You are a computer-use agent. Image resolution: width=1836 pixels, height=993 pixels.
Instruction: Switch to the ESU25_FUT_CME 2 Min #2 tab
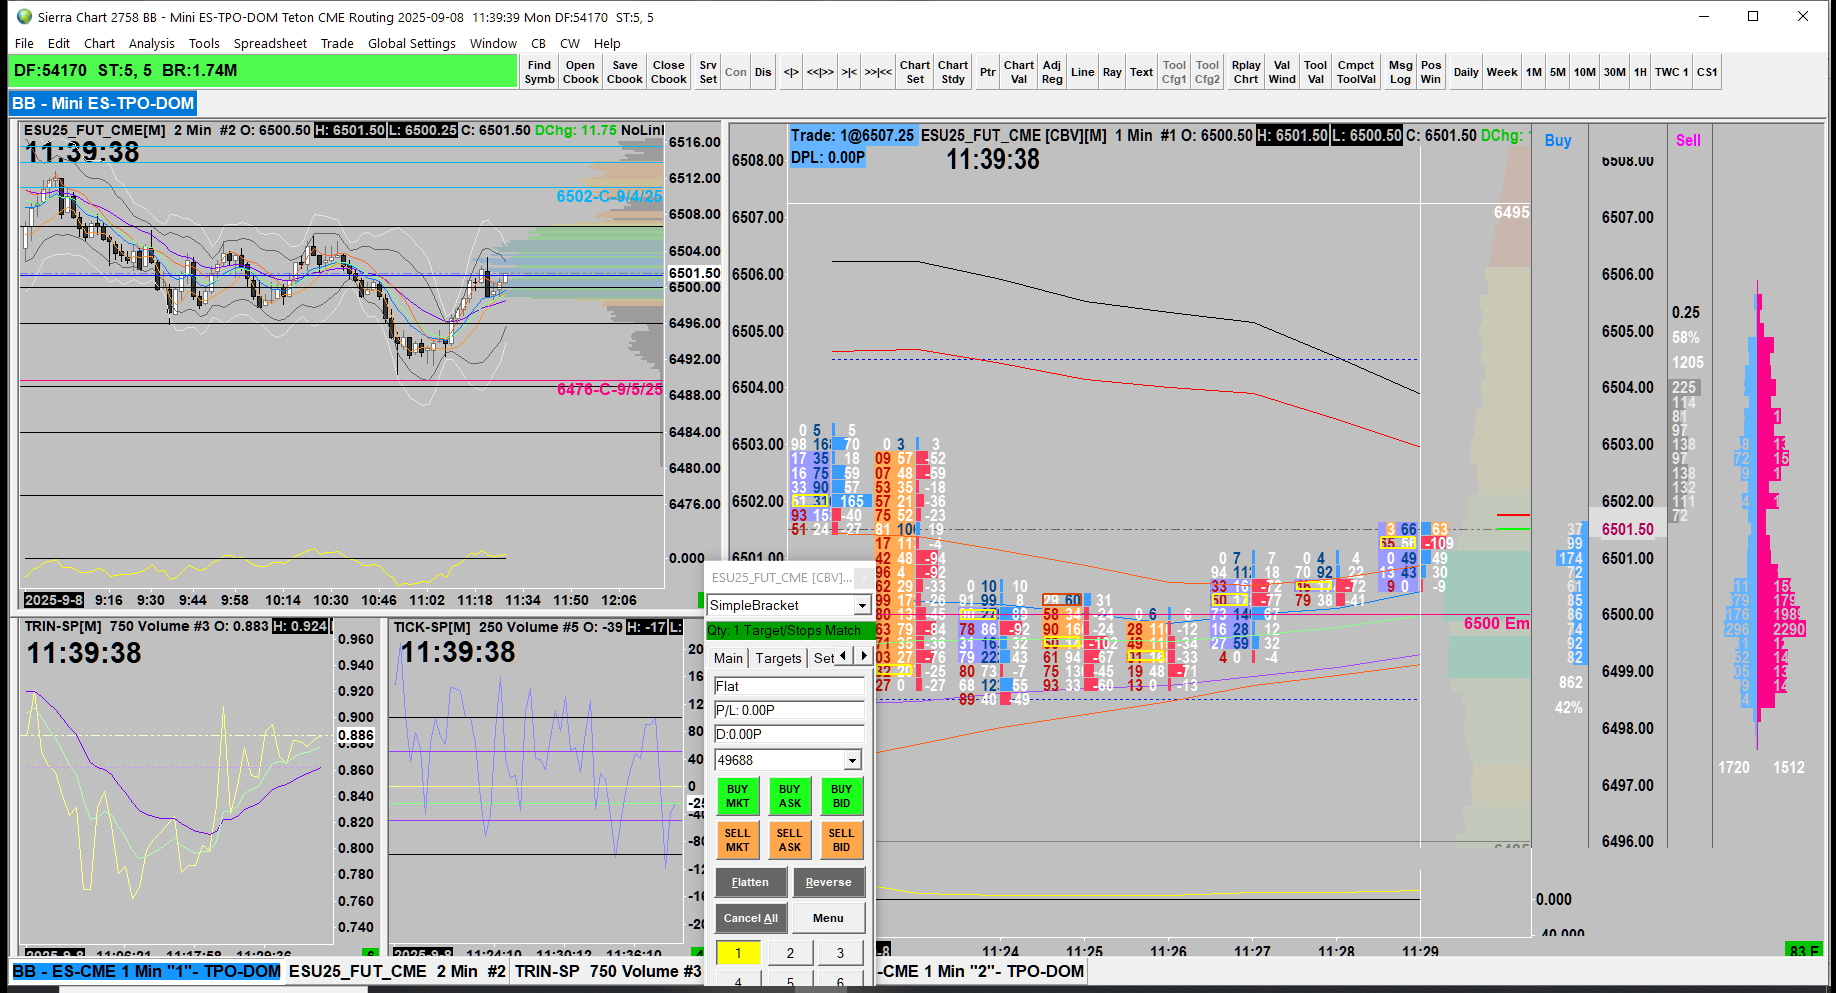tap(397, 971)
